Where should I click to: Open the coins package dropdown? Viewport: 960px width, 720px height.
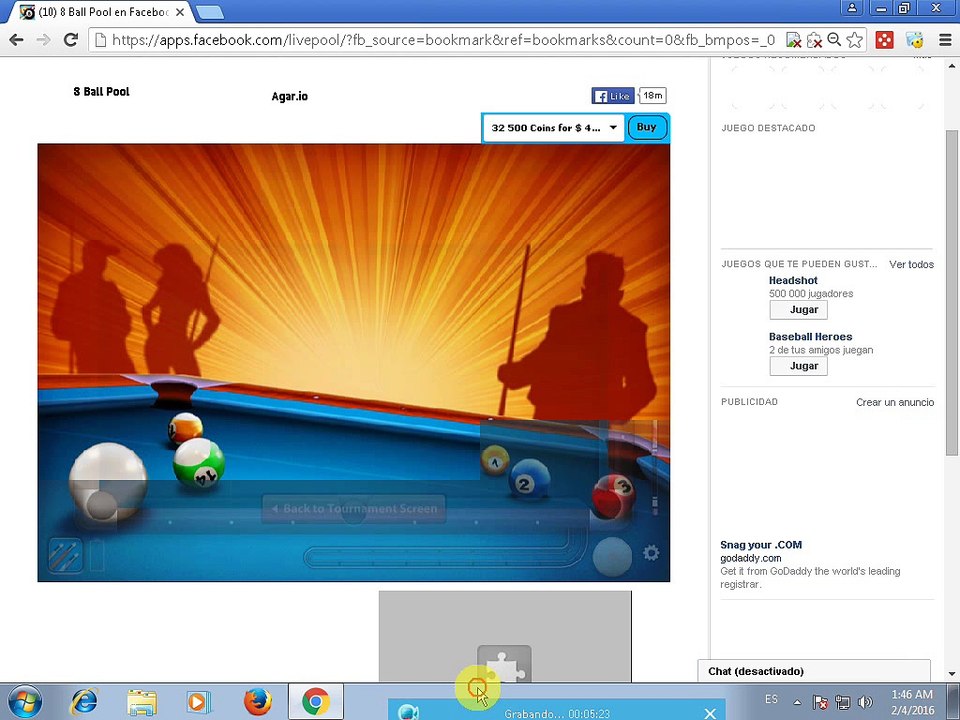tap(553, 128)
